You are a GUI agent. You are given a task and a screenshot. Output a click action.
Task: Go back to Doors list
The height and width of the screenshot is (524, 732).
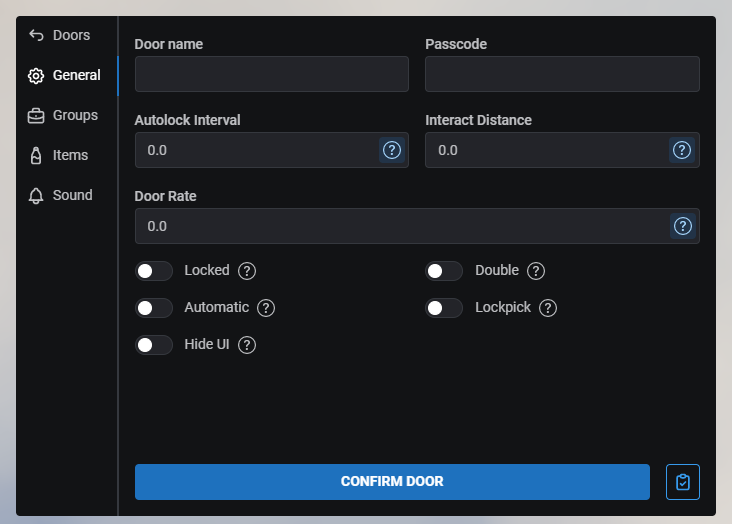pos(60,35)
